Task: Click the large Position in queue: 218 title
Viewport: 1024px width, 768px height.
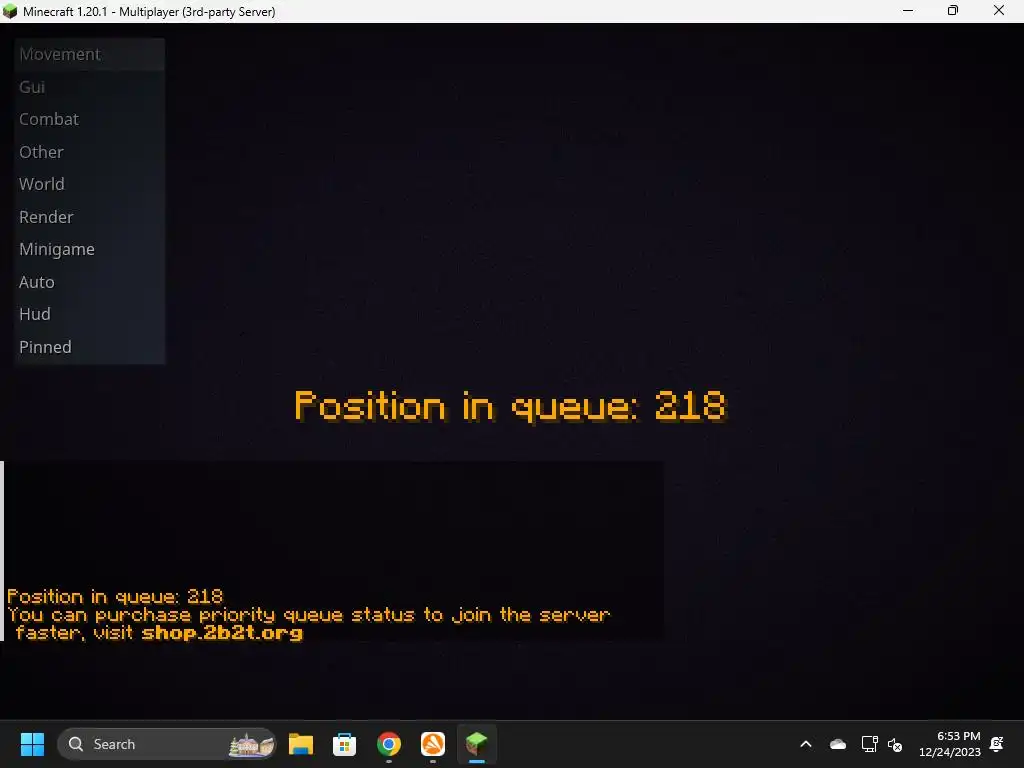Action: [510, 406]
